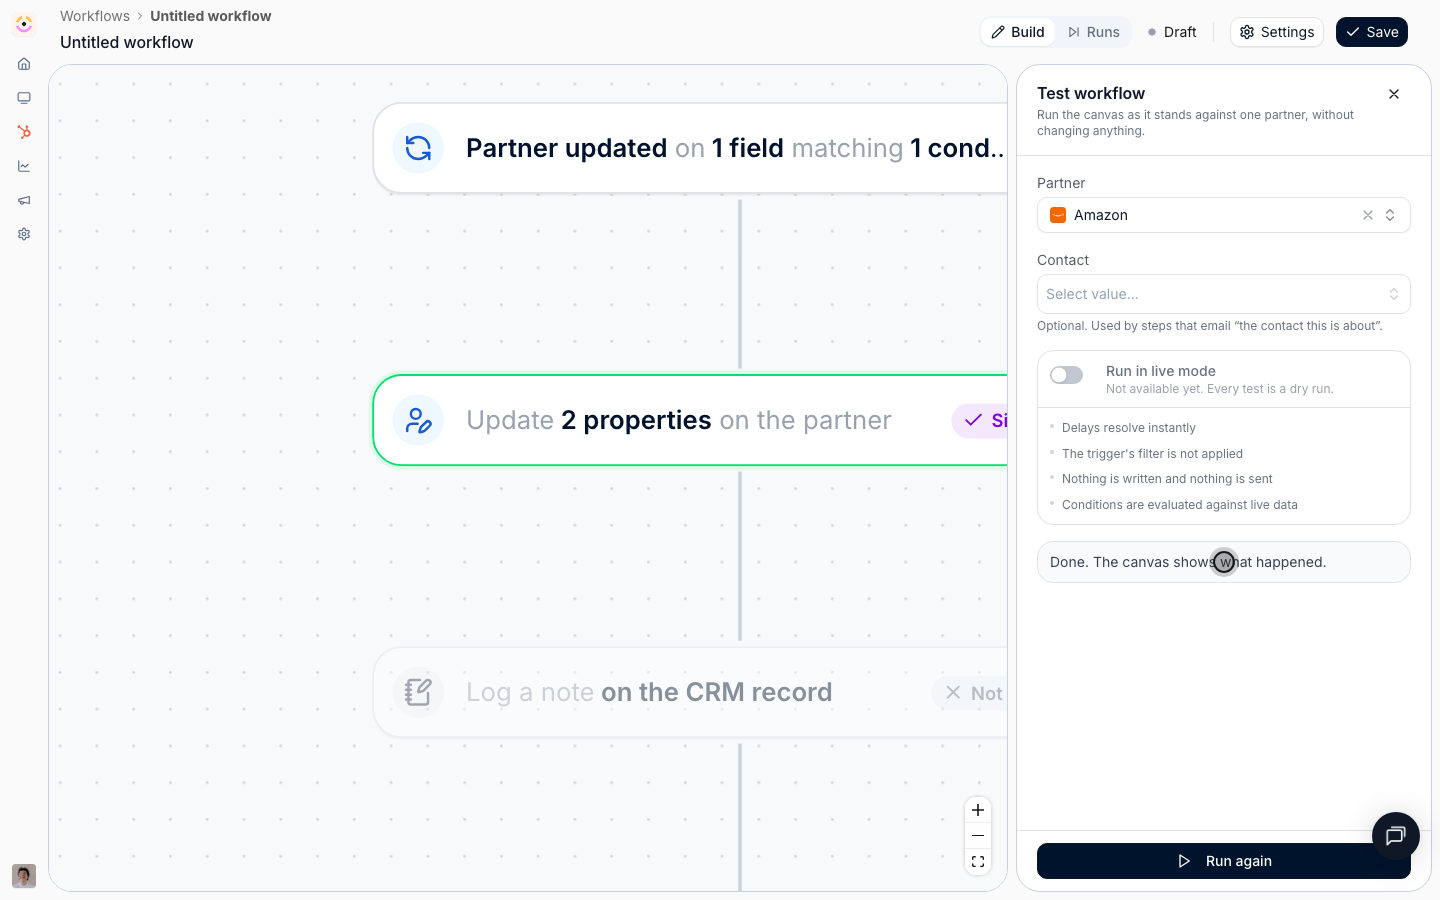
Task: Fit canvas to view with fullscreen icon
Action: pyautogui.click(x=978, y=862)
